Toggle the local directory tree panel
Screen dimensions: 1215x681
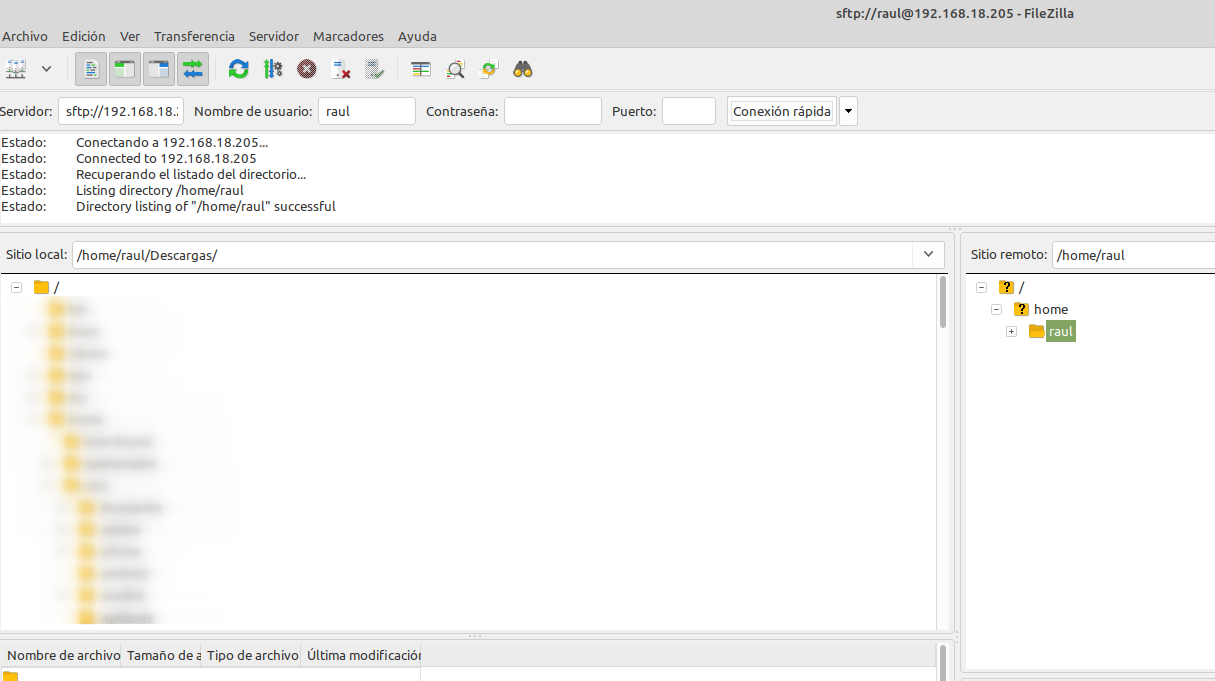click(x=122, y=69)
